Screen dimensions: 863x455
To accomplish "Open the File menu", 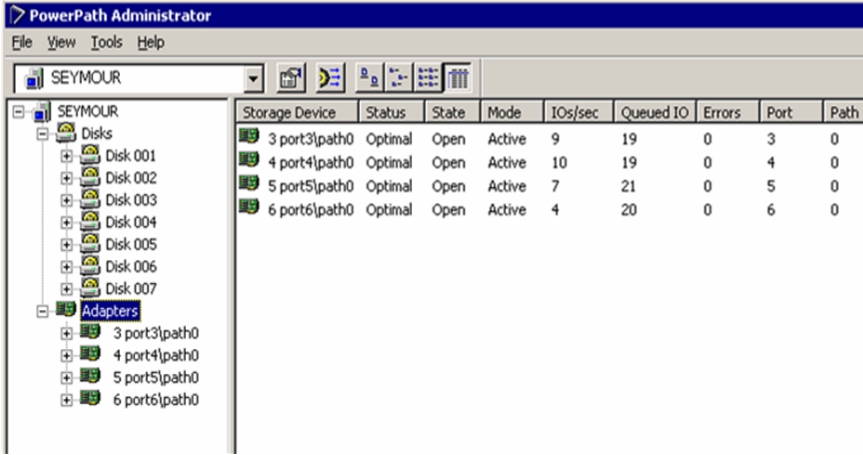I will tap(22, 42).
